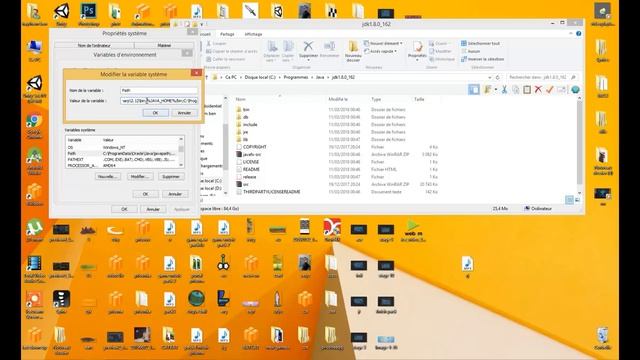Click the Modifier... button under system variables
The image size is (640, 360).
click(140, 176)
